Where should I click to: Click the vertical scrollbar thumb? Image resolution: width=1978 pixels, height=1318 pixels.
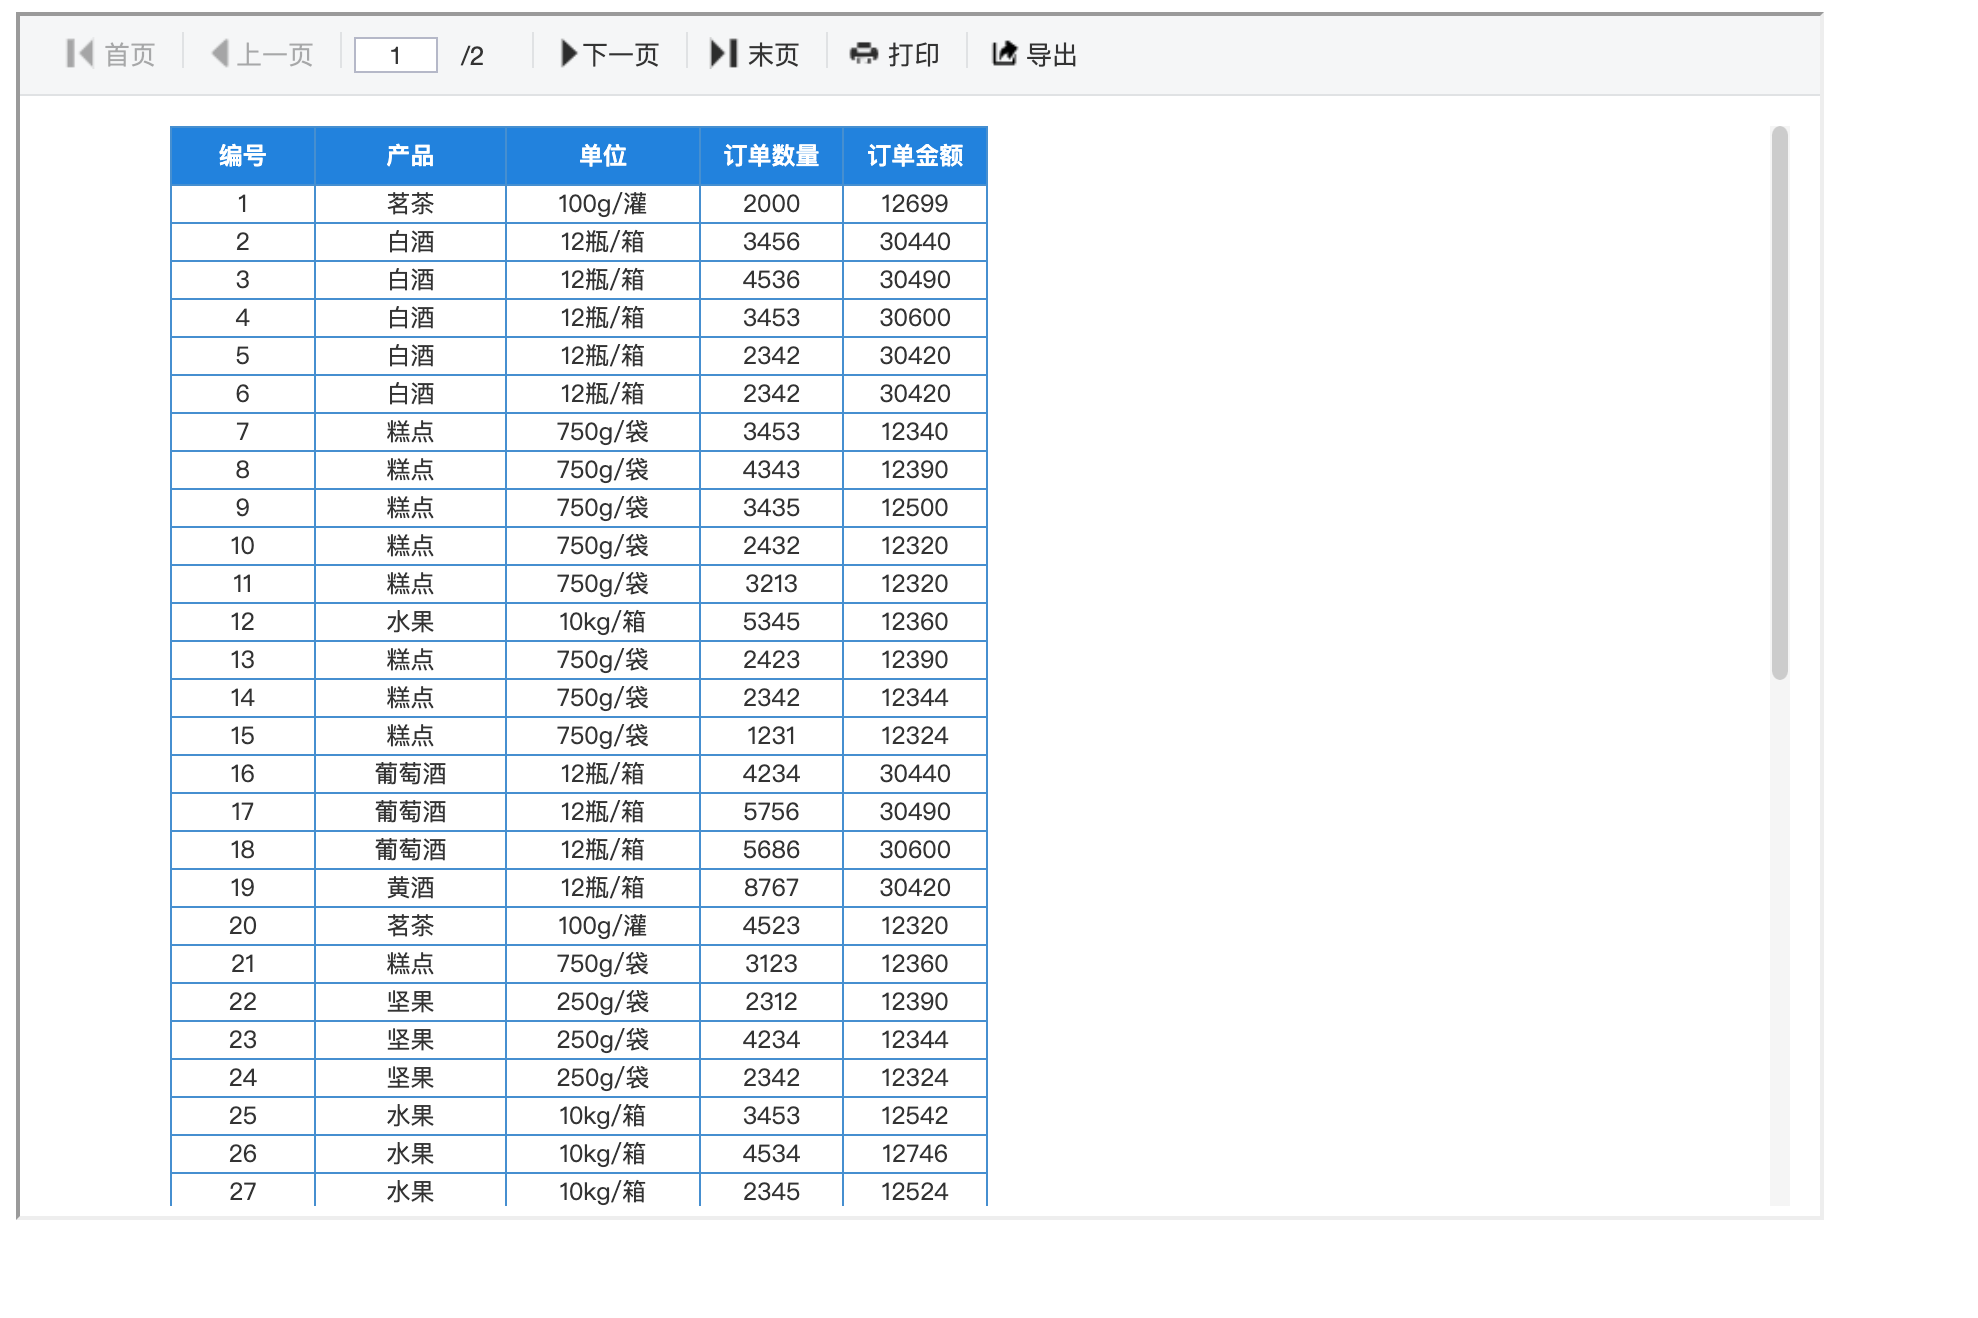pos(1779,402)
